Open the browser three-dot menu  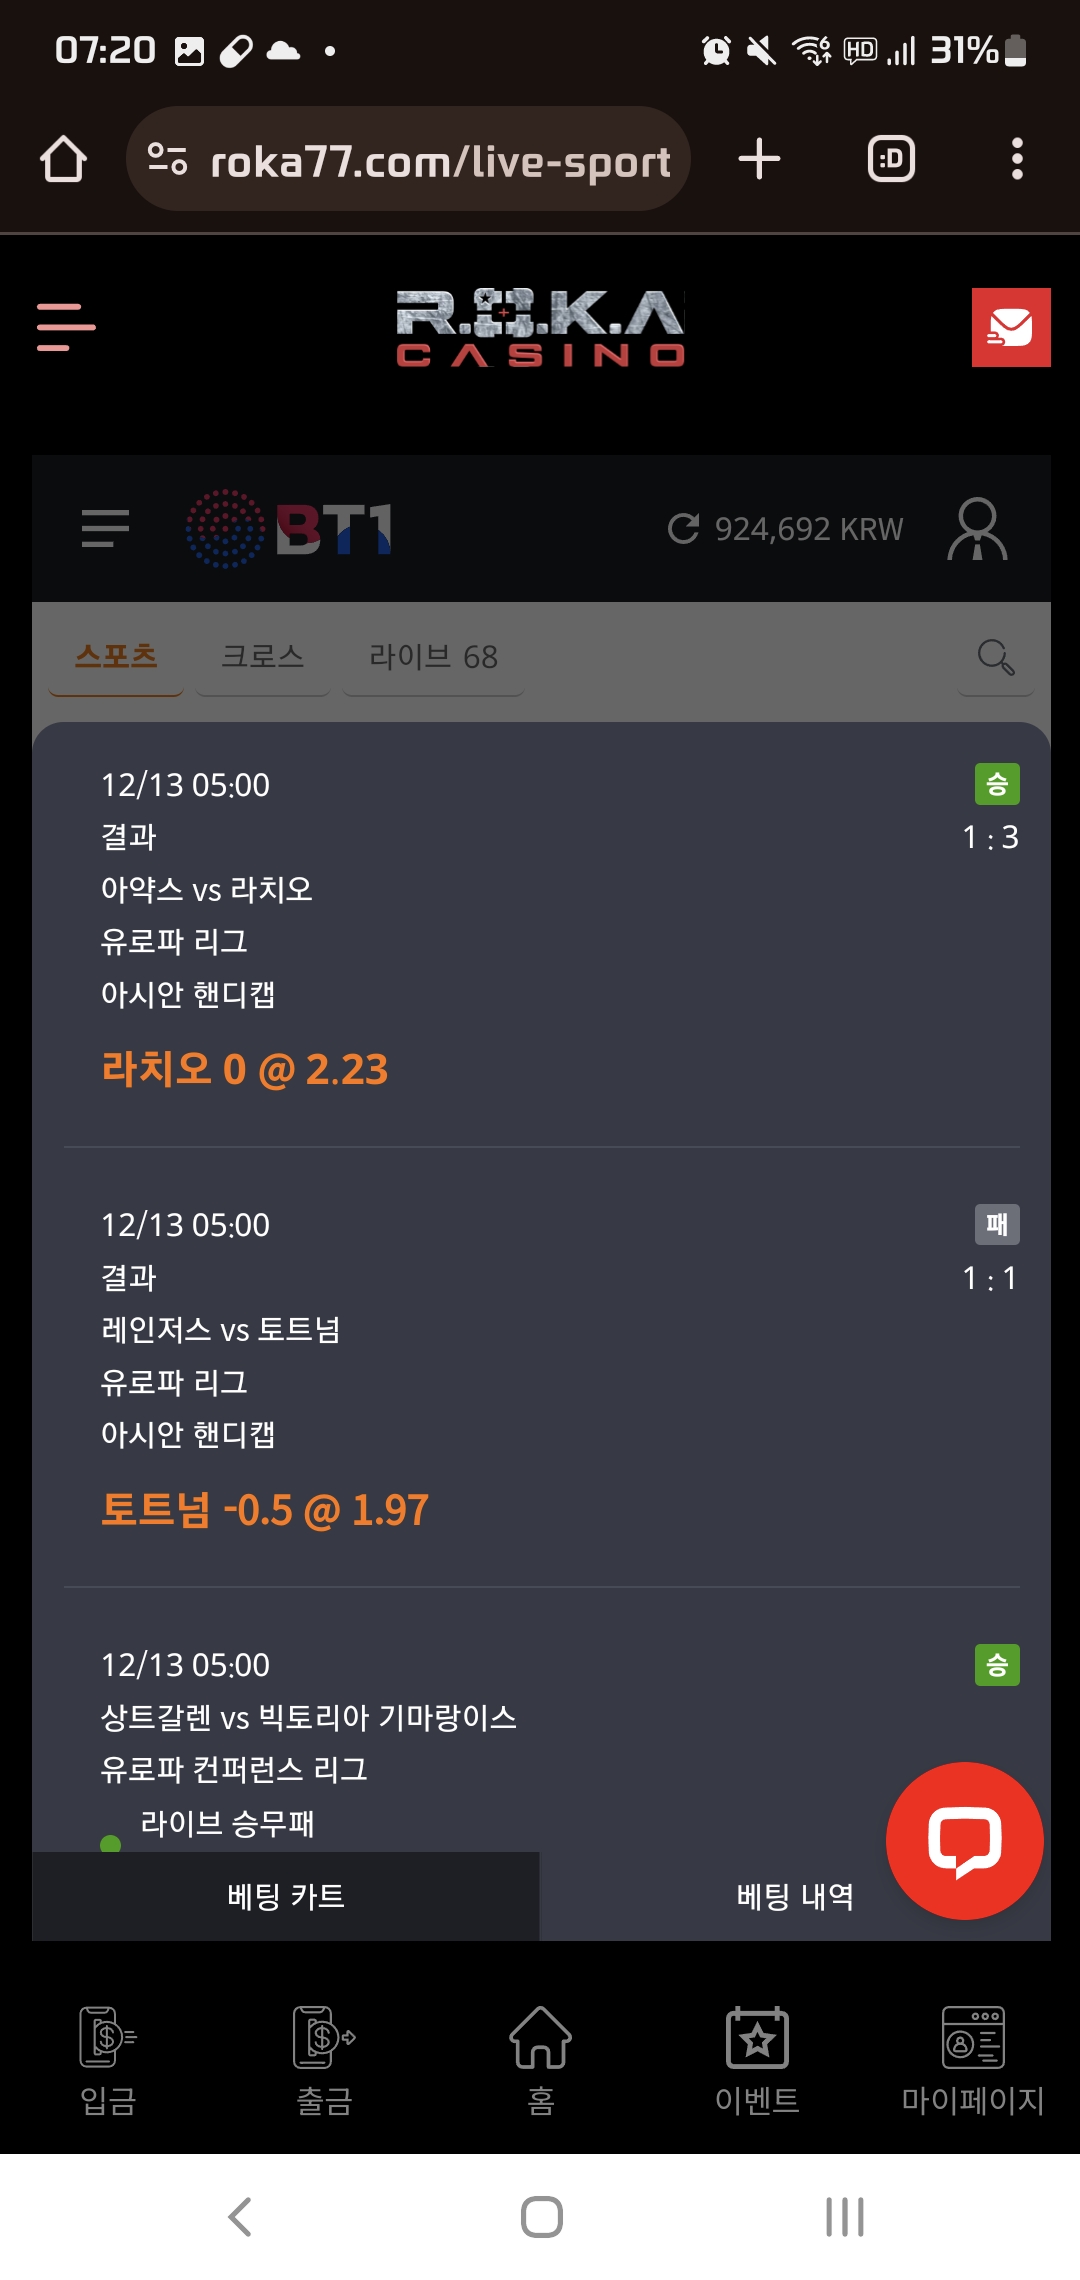pos(1017,160)
